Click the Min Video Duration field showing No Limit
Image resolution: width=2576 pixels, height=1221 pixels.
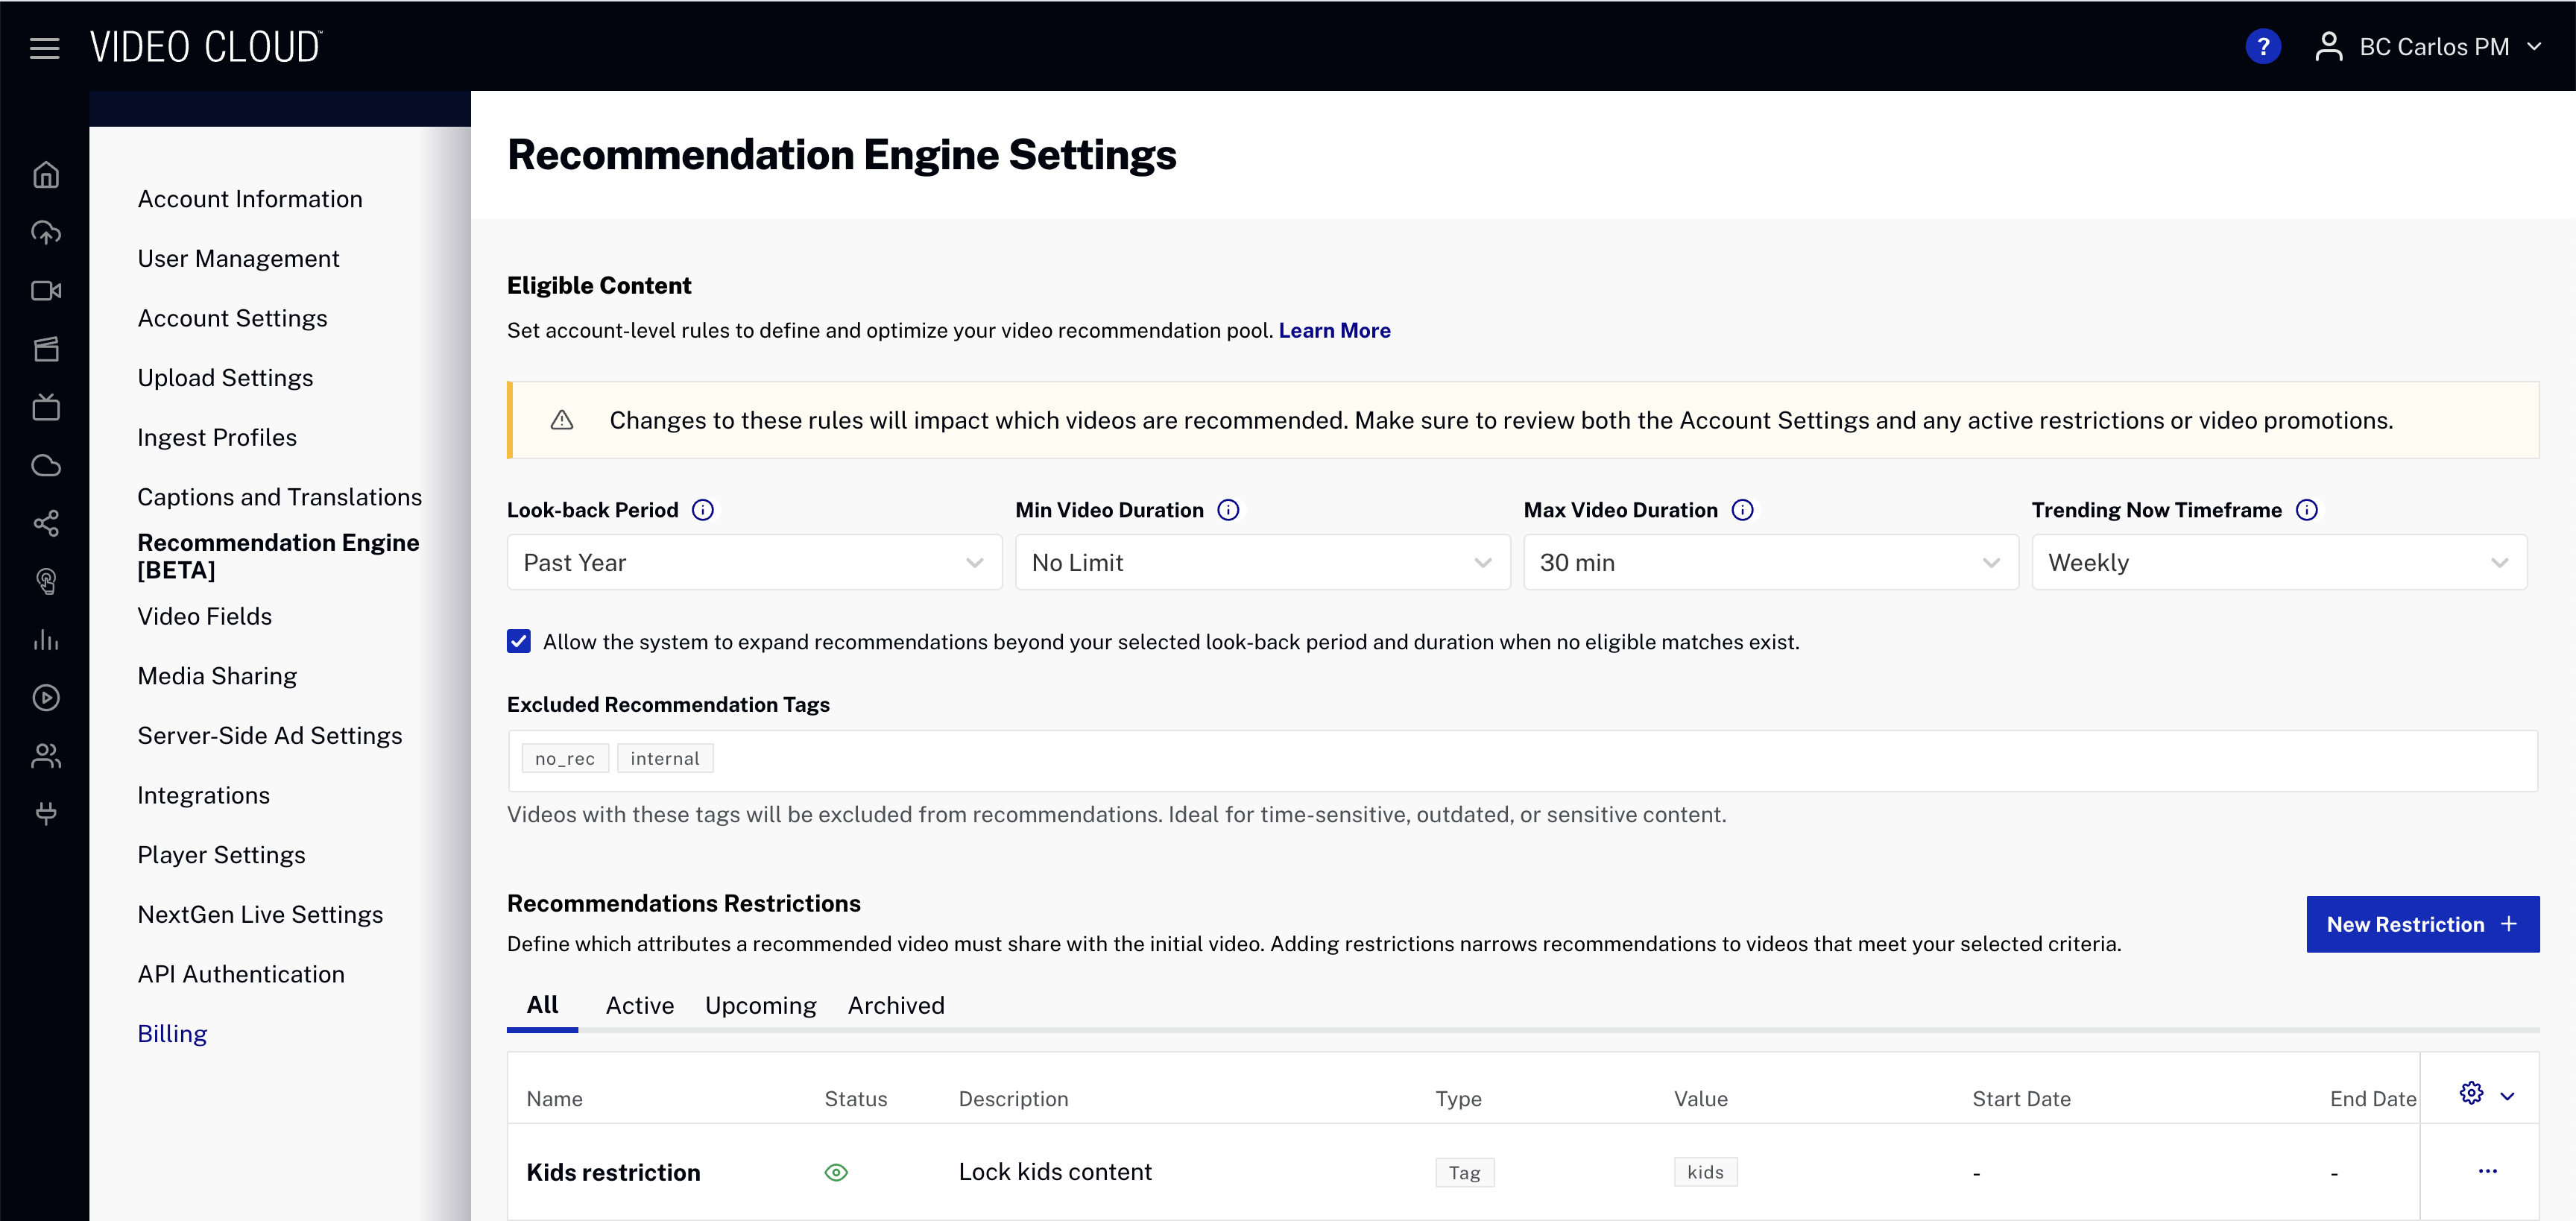(x=1262, y=562)
